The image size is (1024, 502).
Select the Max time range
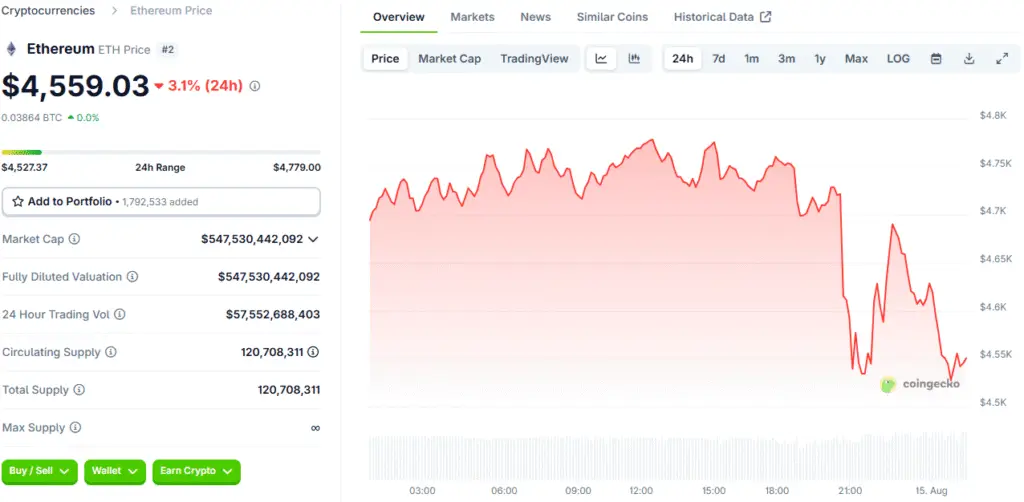[x=856, y=59]
